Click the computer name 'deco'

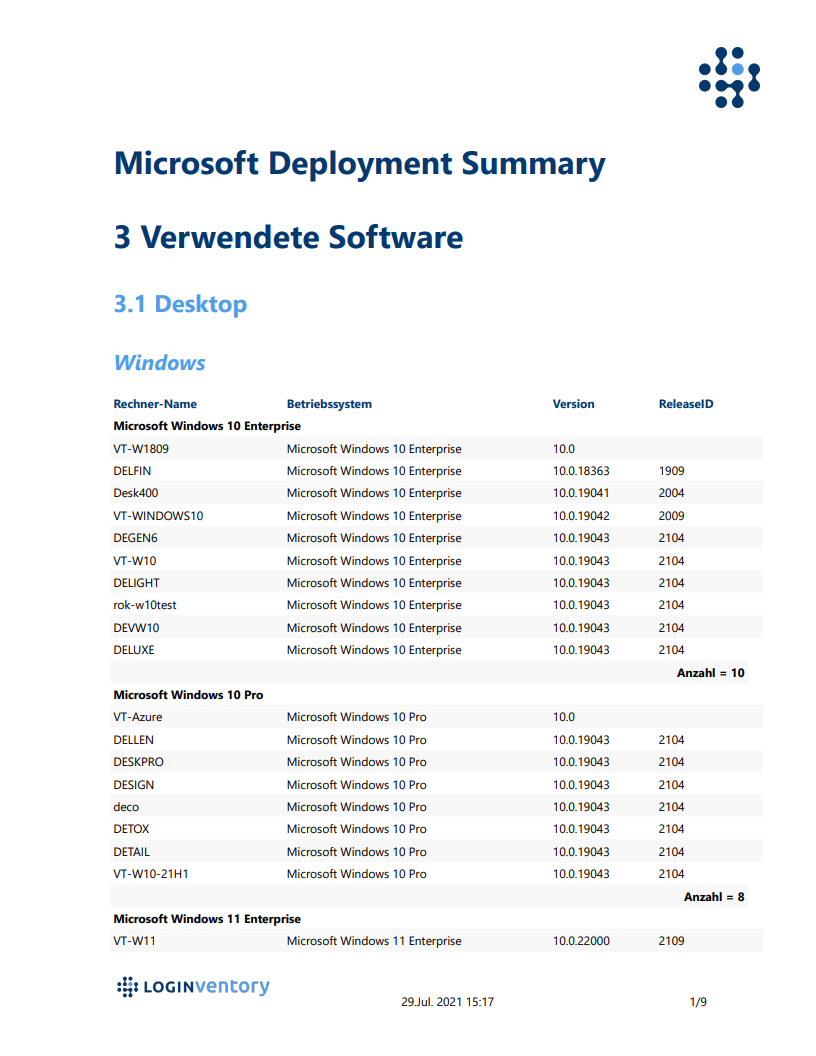[x=126, y=807]
